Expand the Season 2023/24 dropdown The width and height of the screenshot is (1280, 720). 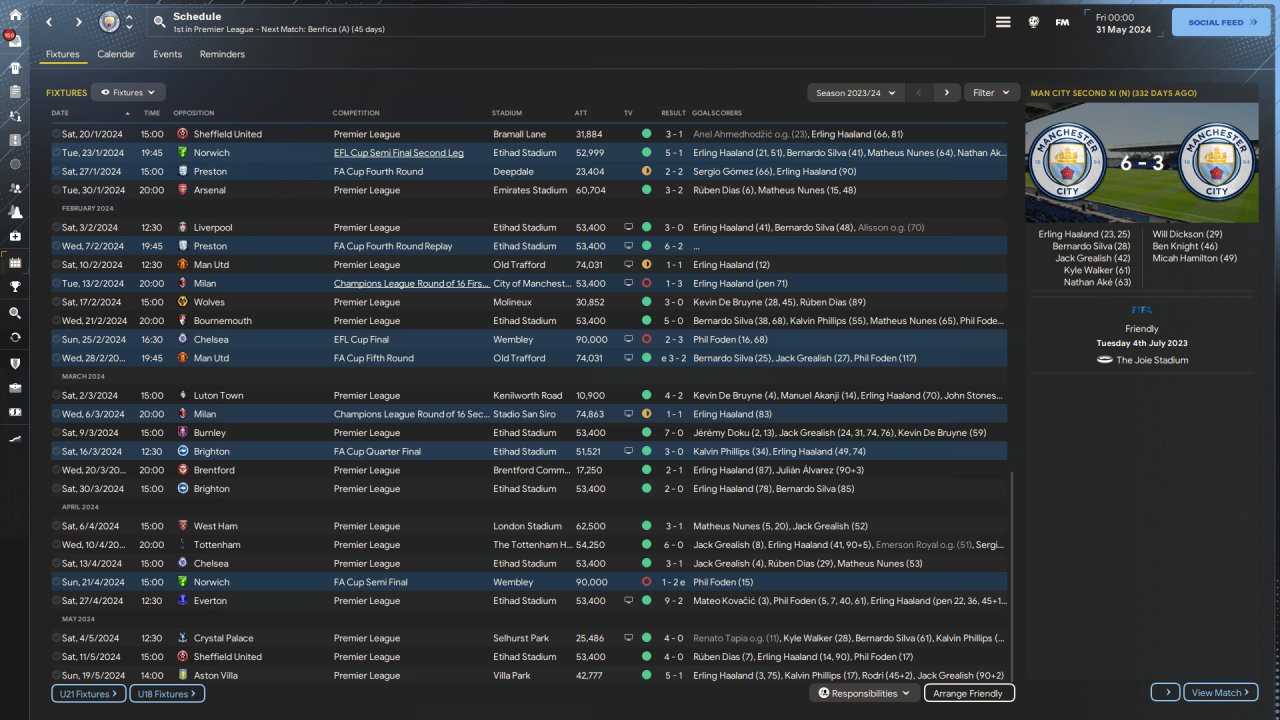[x=855, y=93]
